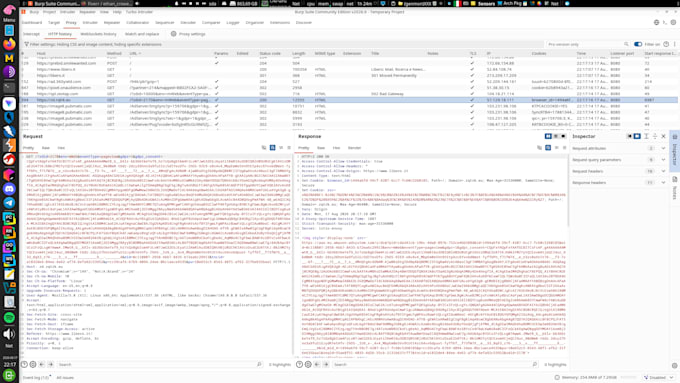The image size is (680, 383).
Task: Click the copy icon in Request panel
Action: pyautogui.click(x=264, y=148)
